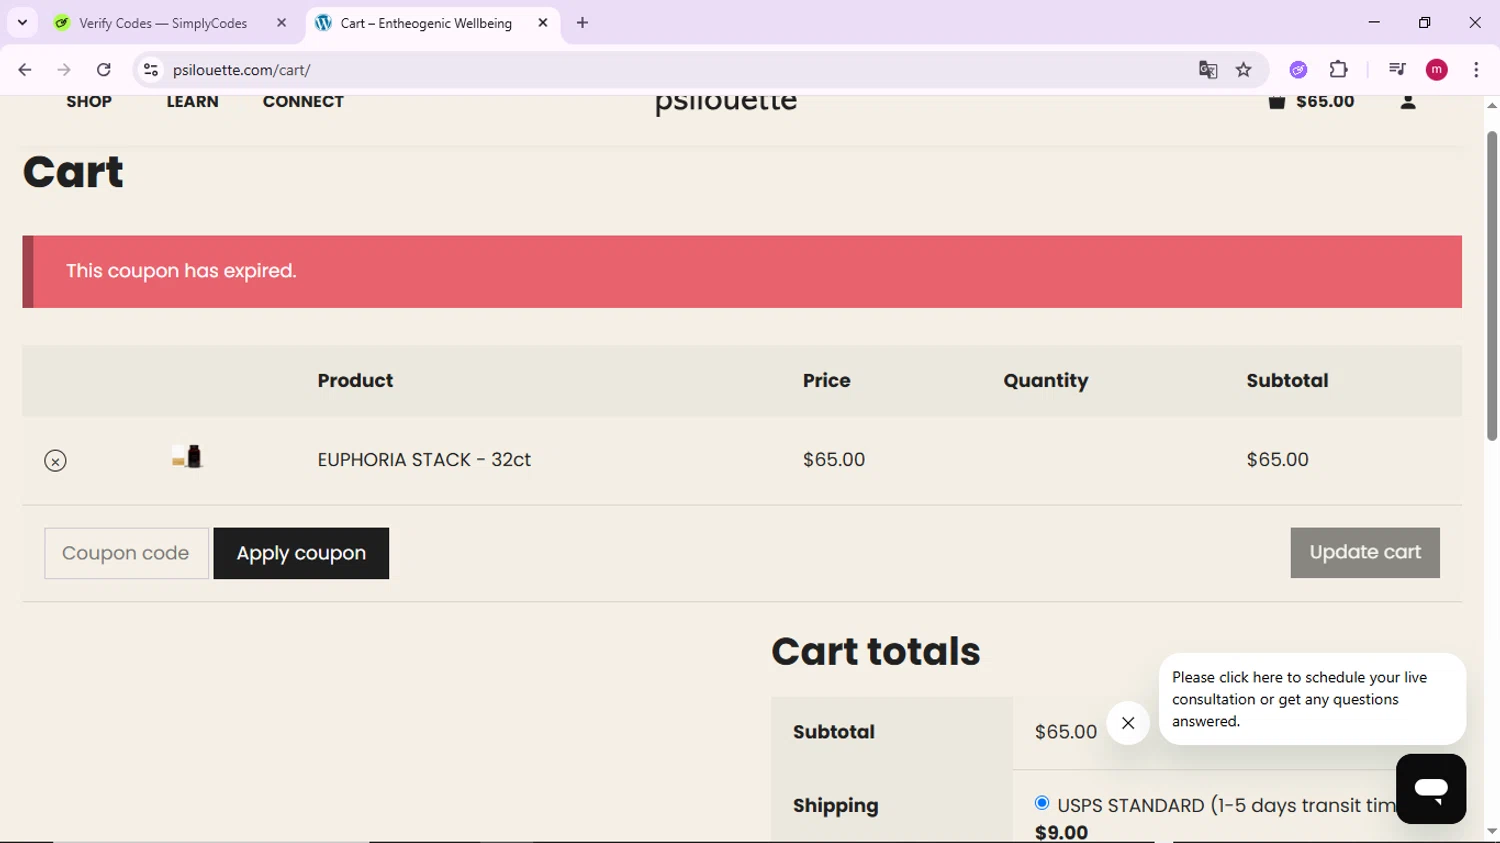
Task: Select the USPS STANDARD shipping option
Action: tap(1042, 803)
